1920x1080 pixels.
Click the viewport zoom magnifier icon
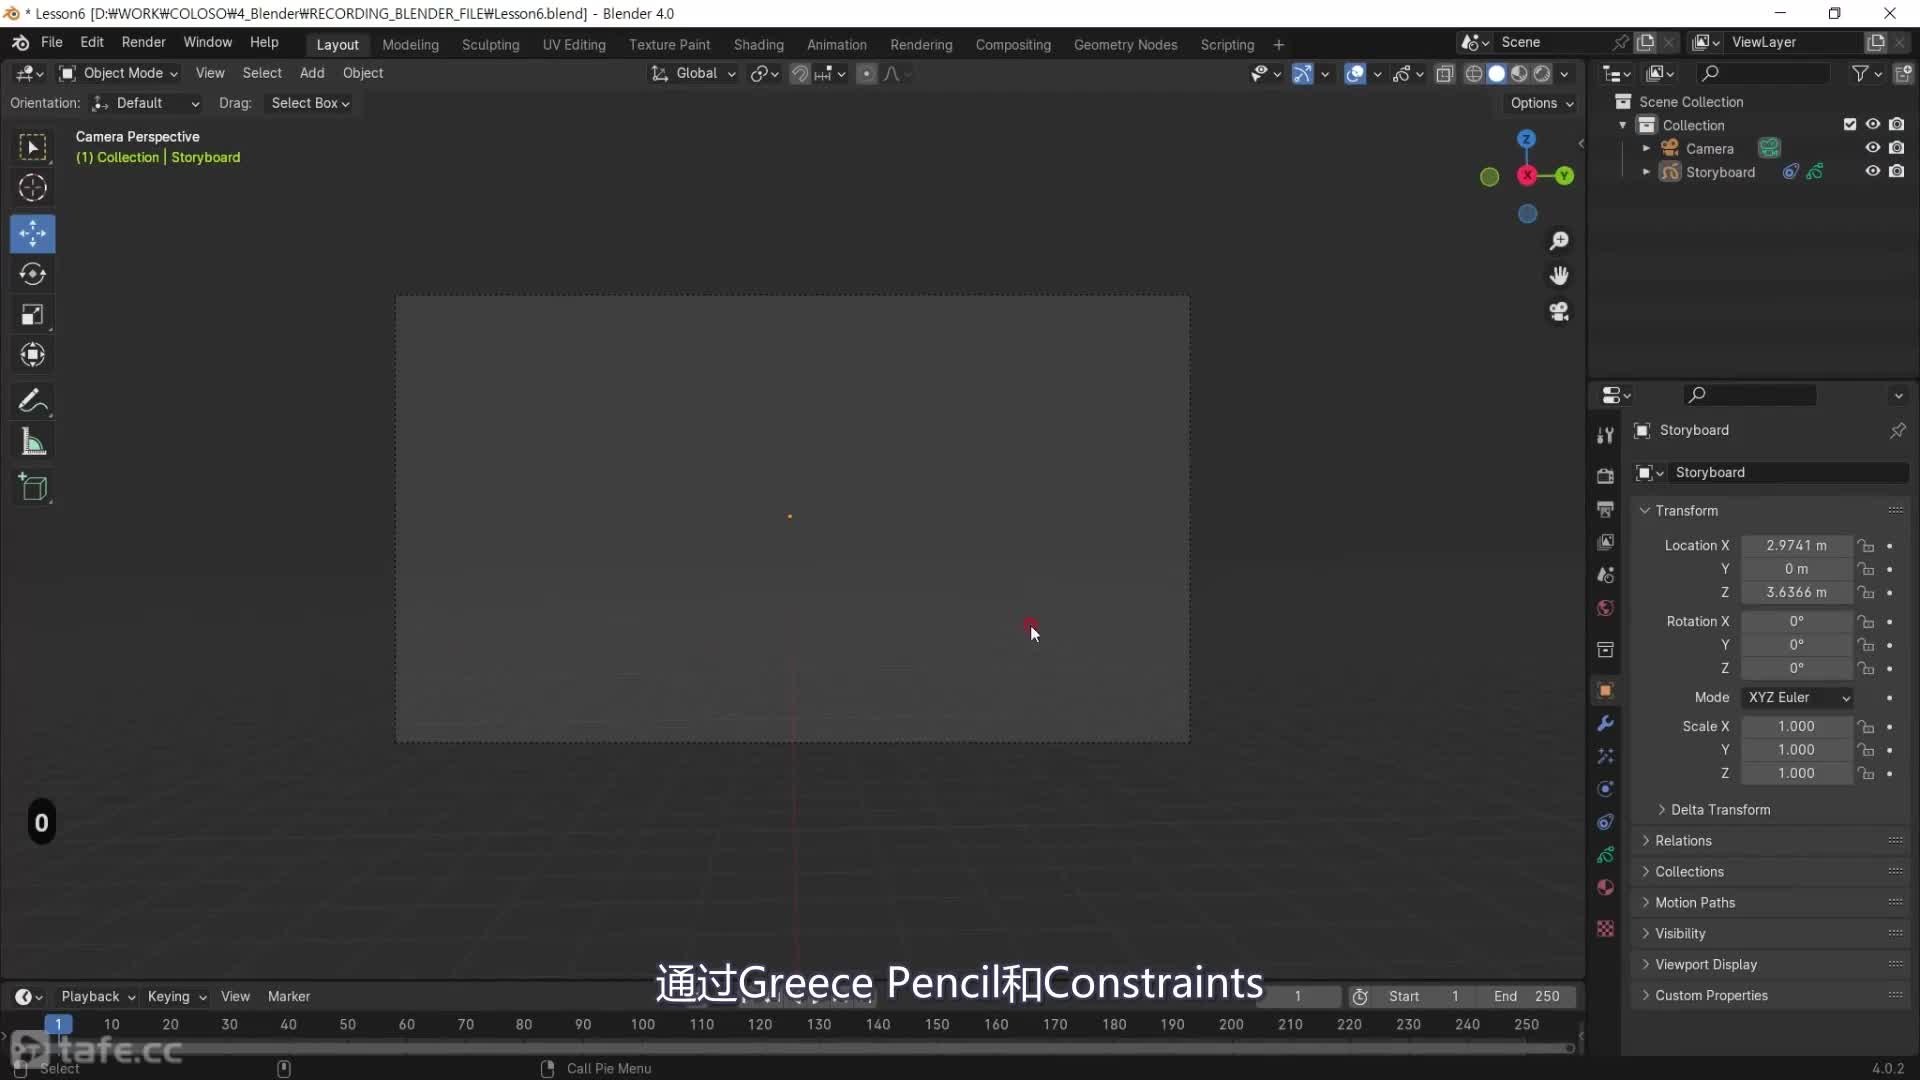coord(1558,241)
